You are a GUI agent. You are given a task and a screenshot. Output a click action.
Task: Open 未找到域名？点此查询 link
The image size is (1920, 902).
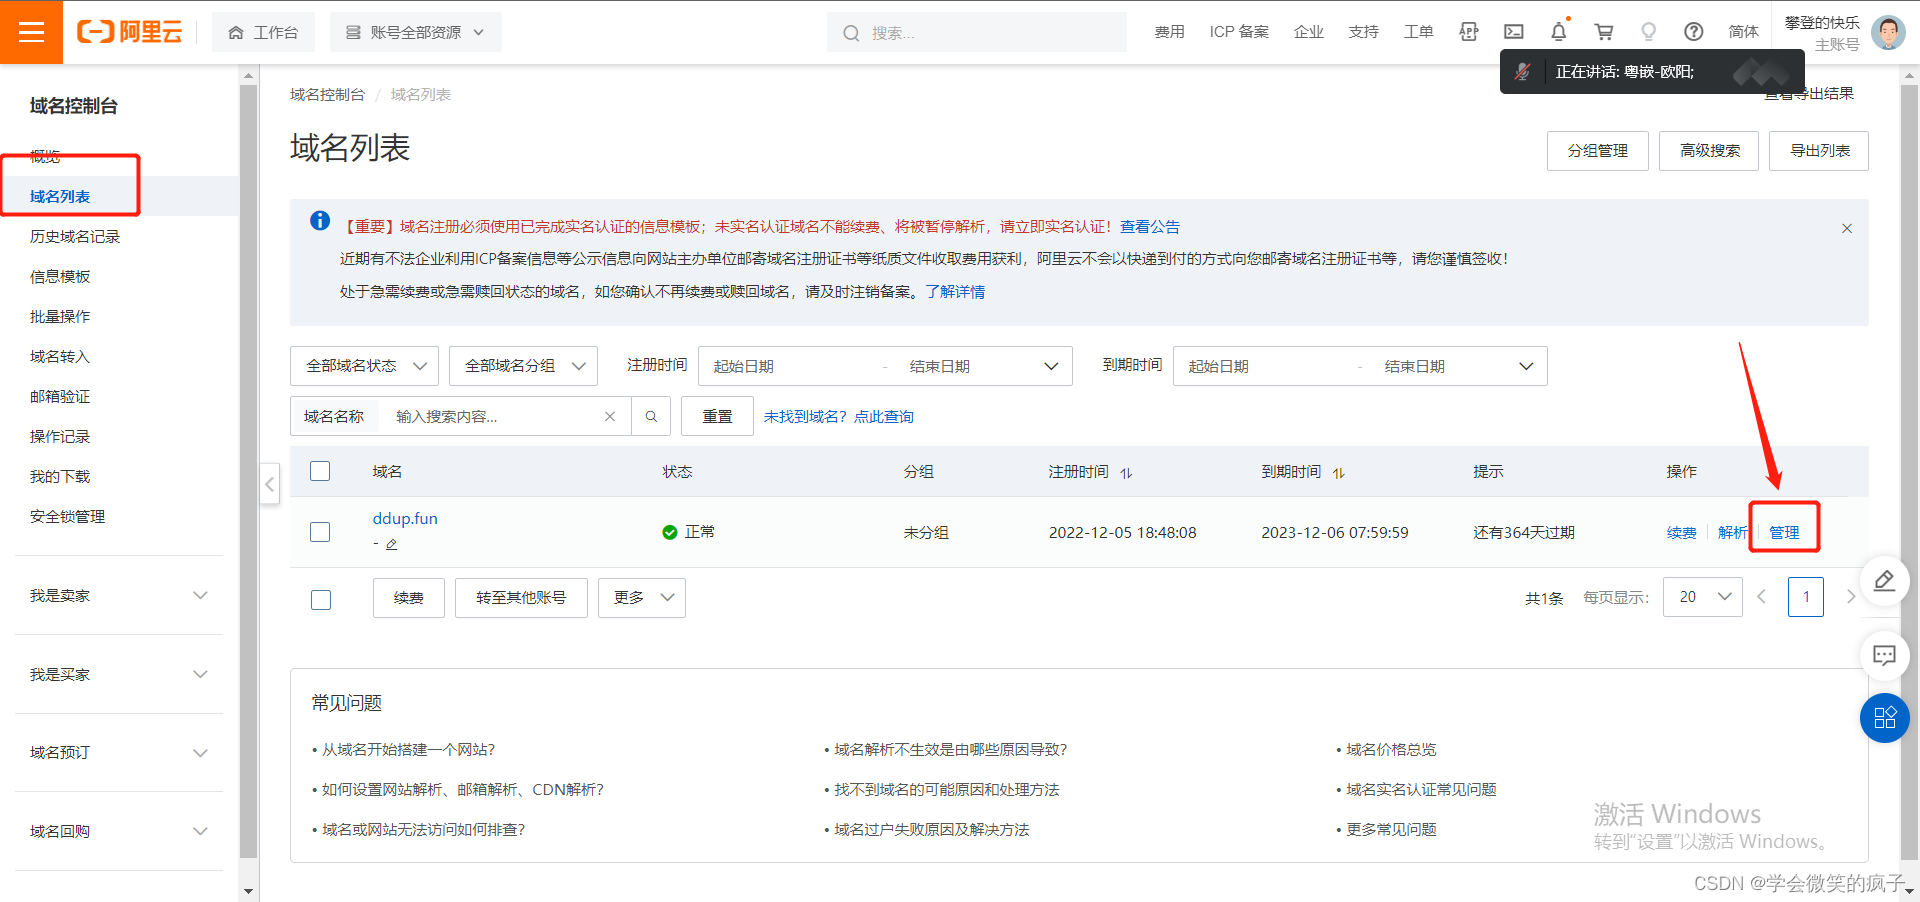(x=839, y=416)
